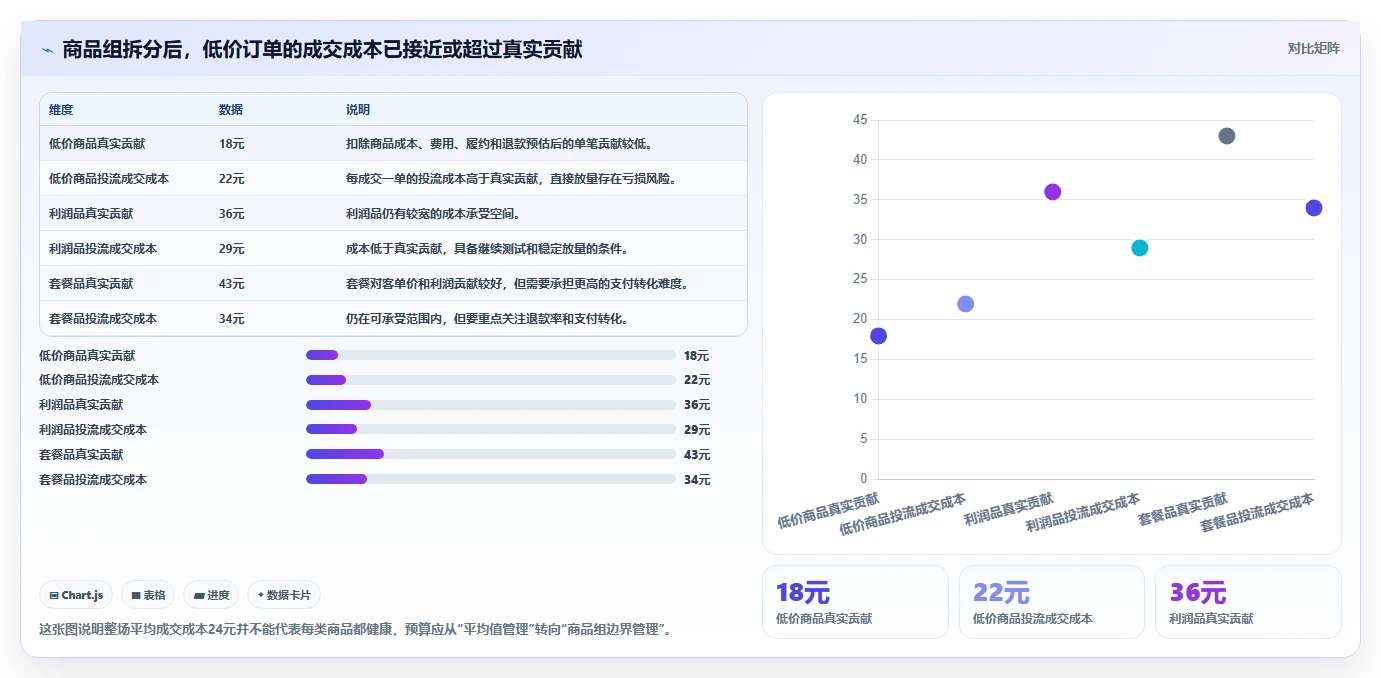This screenshot has width=1381, height=678.
Task: Click the 数据 column header
Action: pyautogui.click(x=231, y=110)
